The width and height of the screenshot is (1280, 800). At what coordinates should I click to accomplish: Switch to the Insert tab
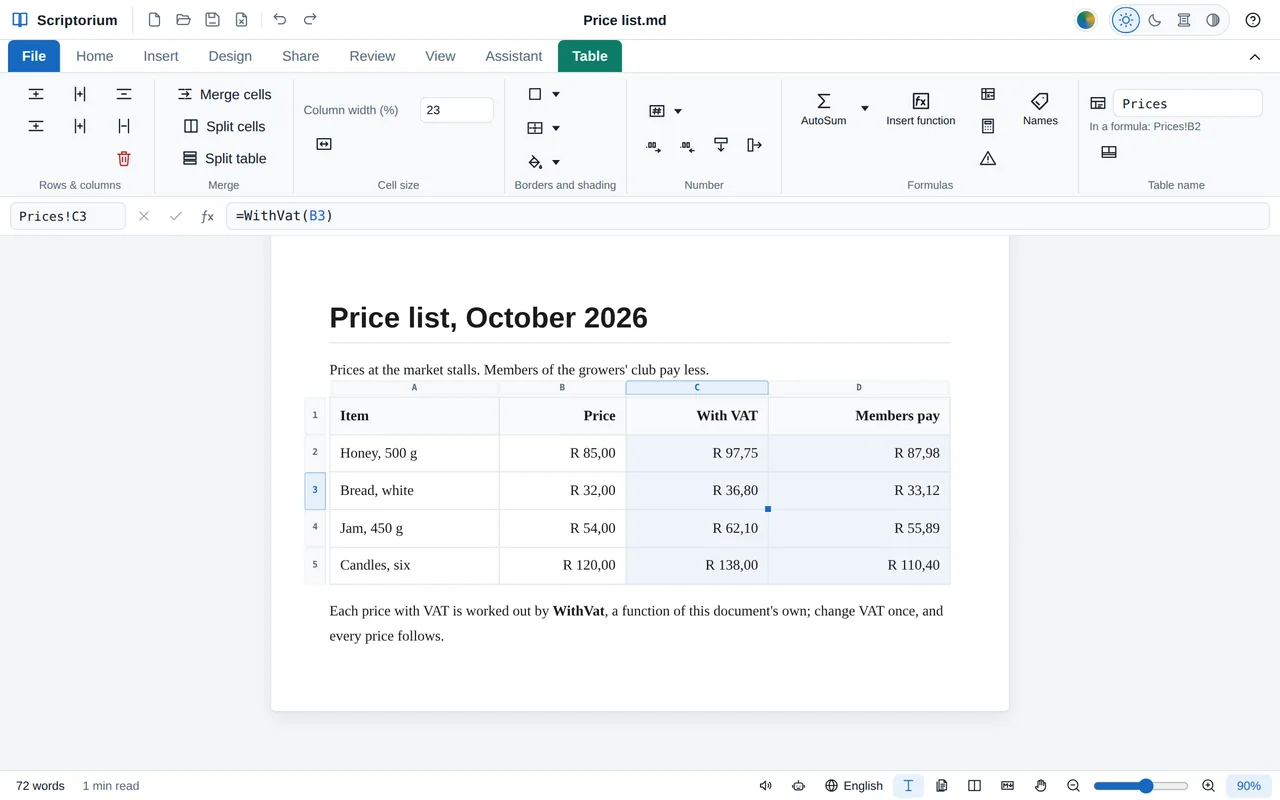coord(161,56)
